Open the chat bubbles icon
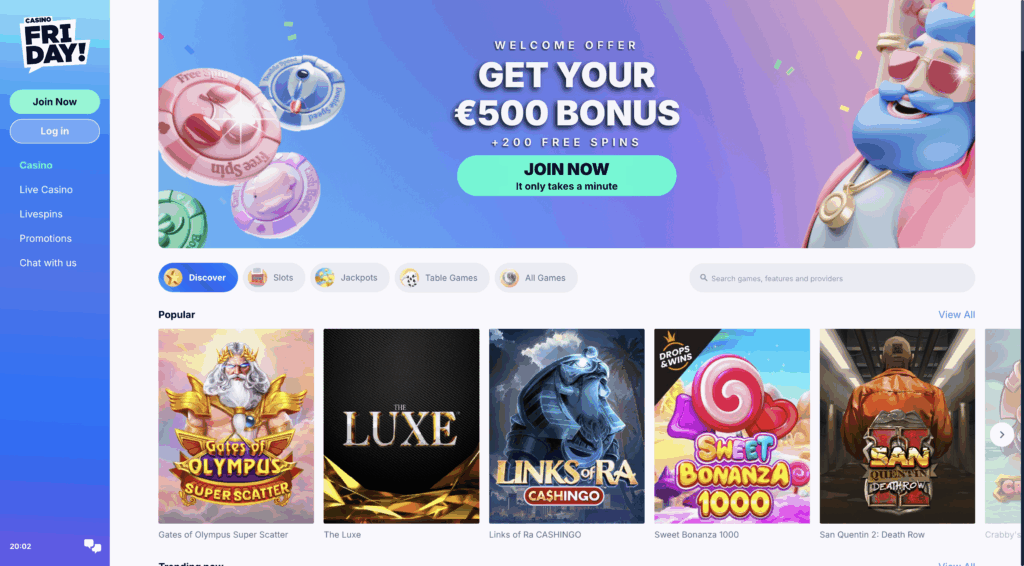 point(93,546)
